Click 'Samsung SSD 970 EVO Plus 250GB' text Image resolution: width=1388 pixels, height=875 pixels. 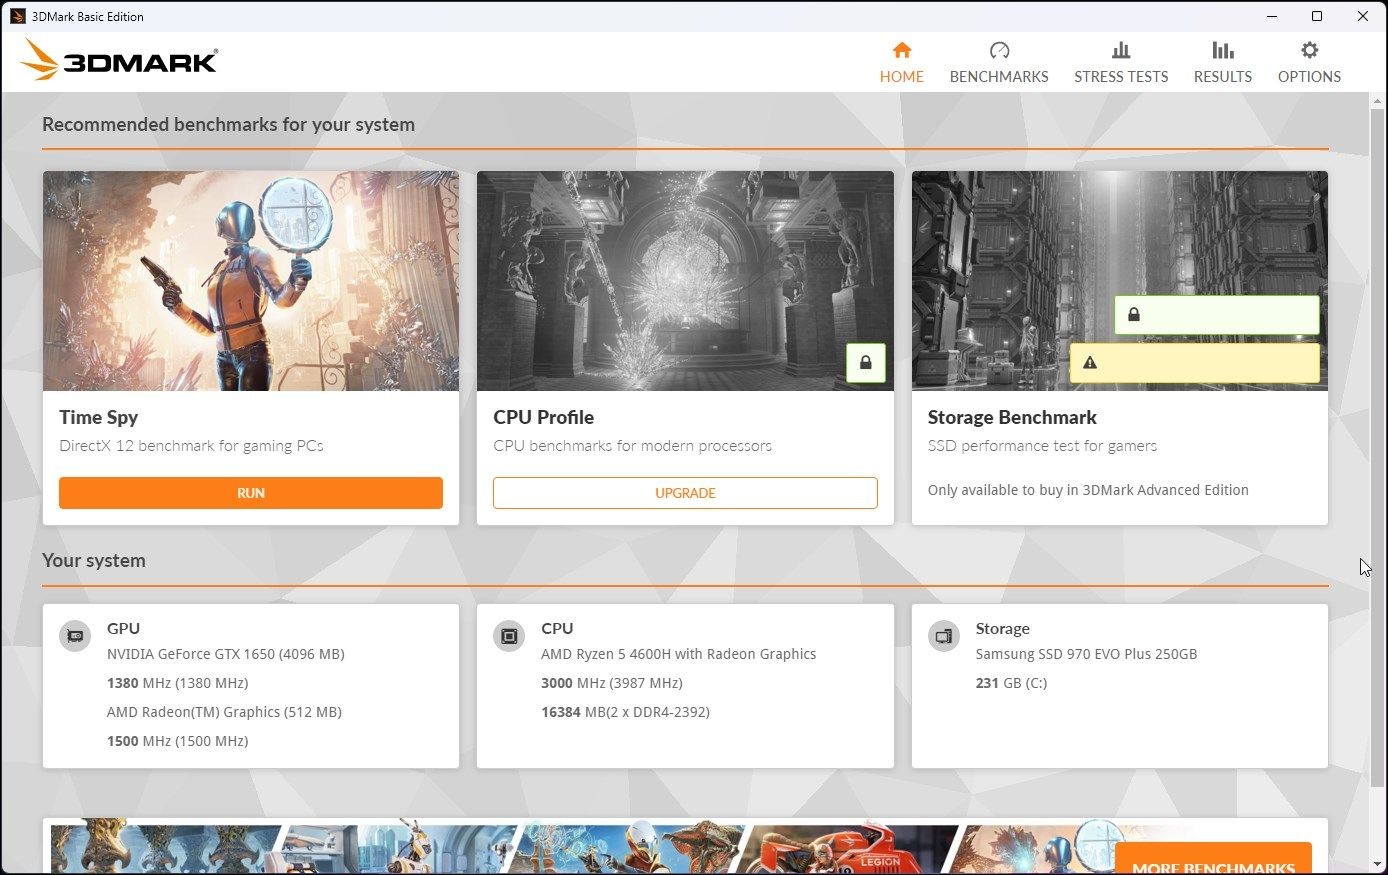tap(1086, 654)
